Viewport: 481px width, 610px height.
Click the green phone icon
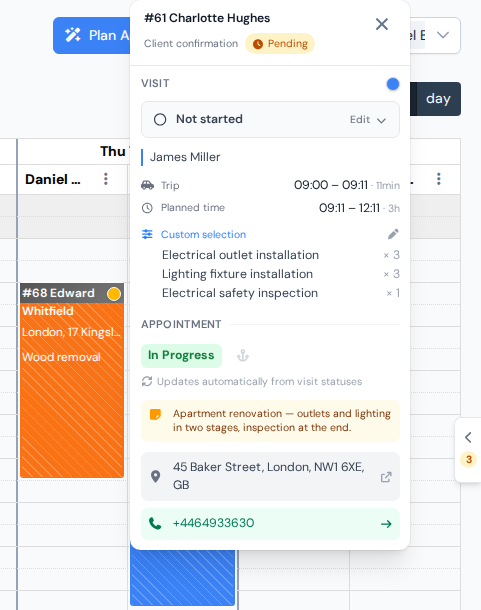[155, 524]
